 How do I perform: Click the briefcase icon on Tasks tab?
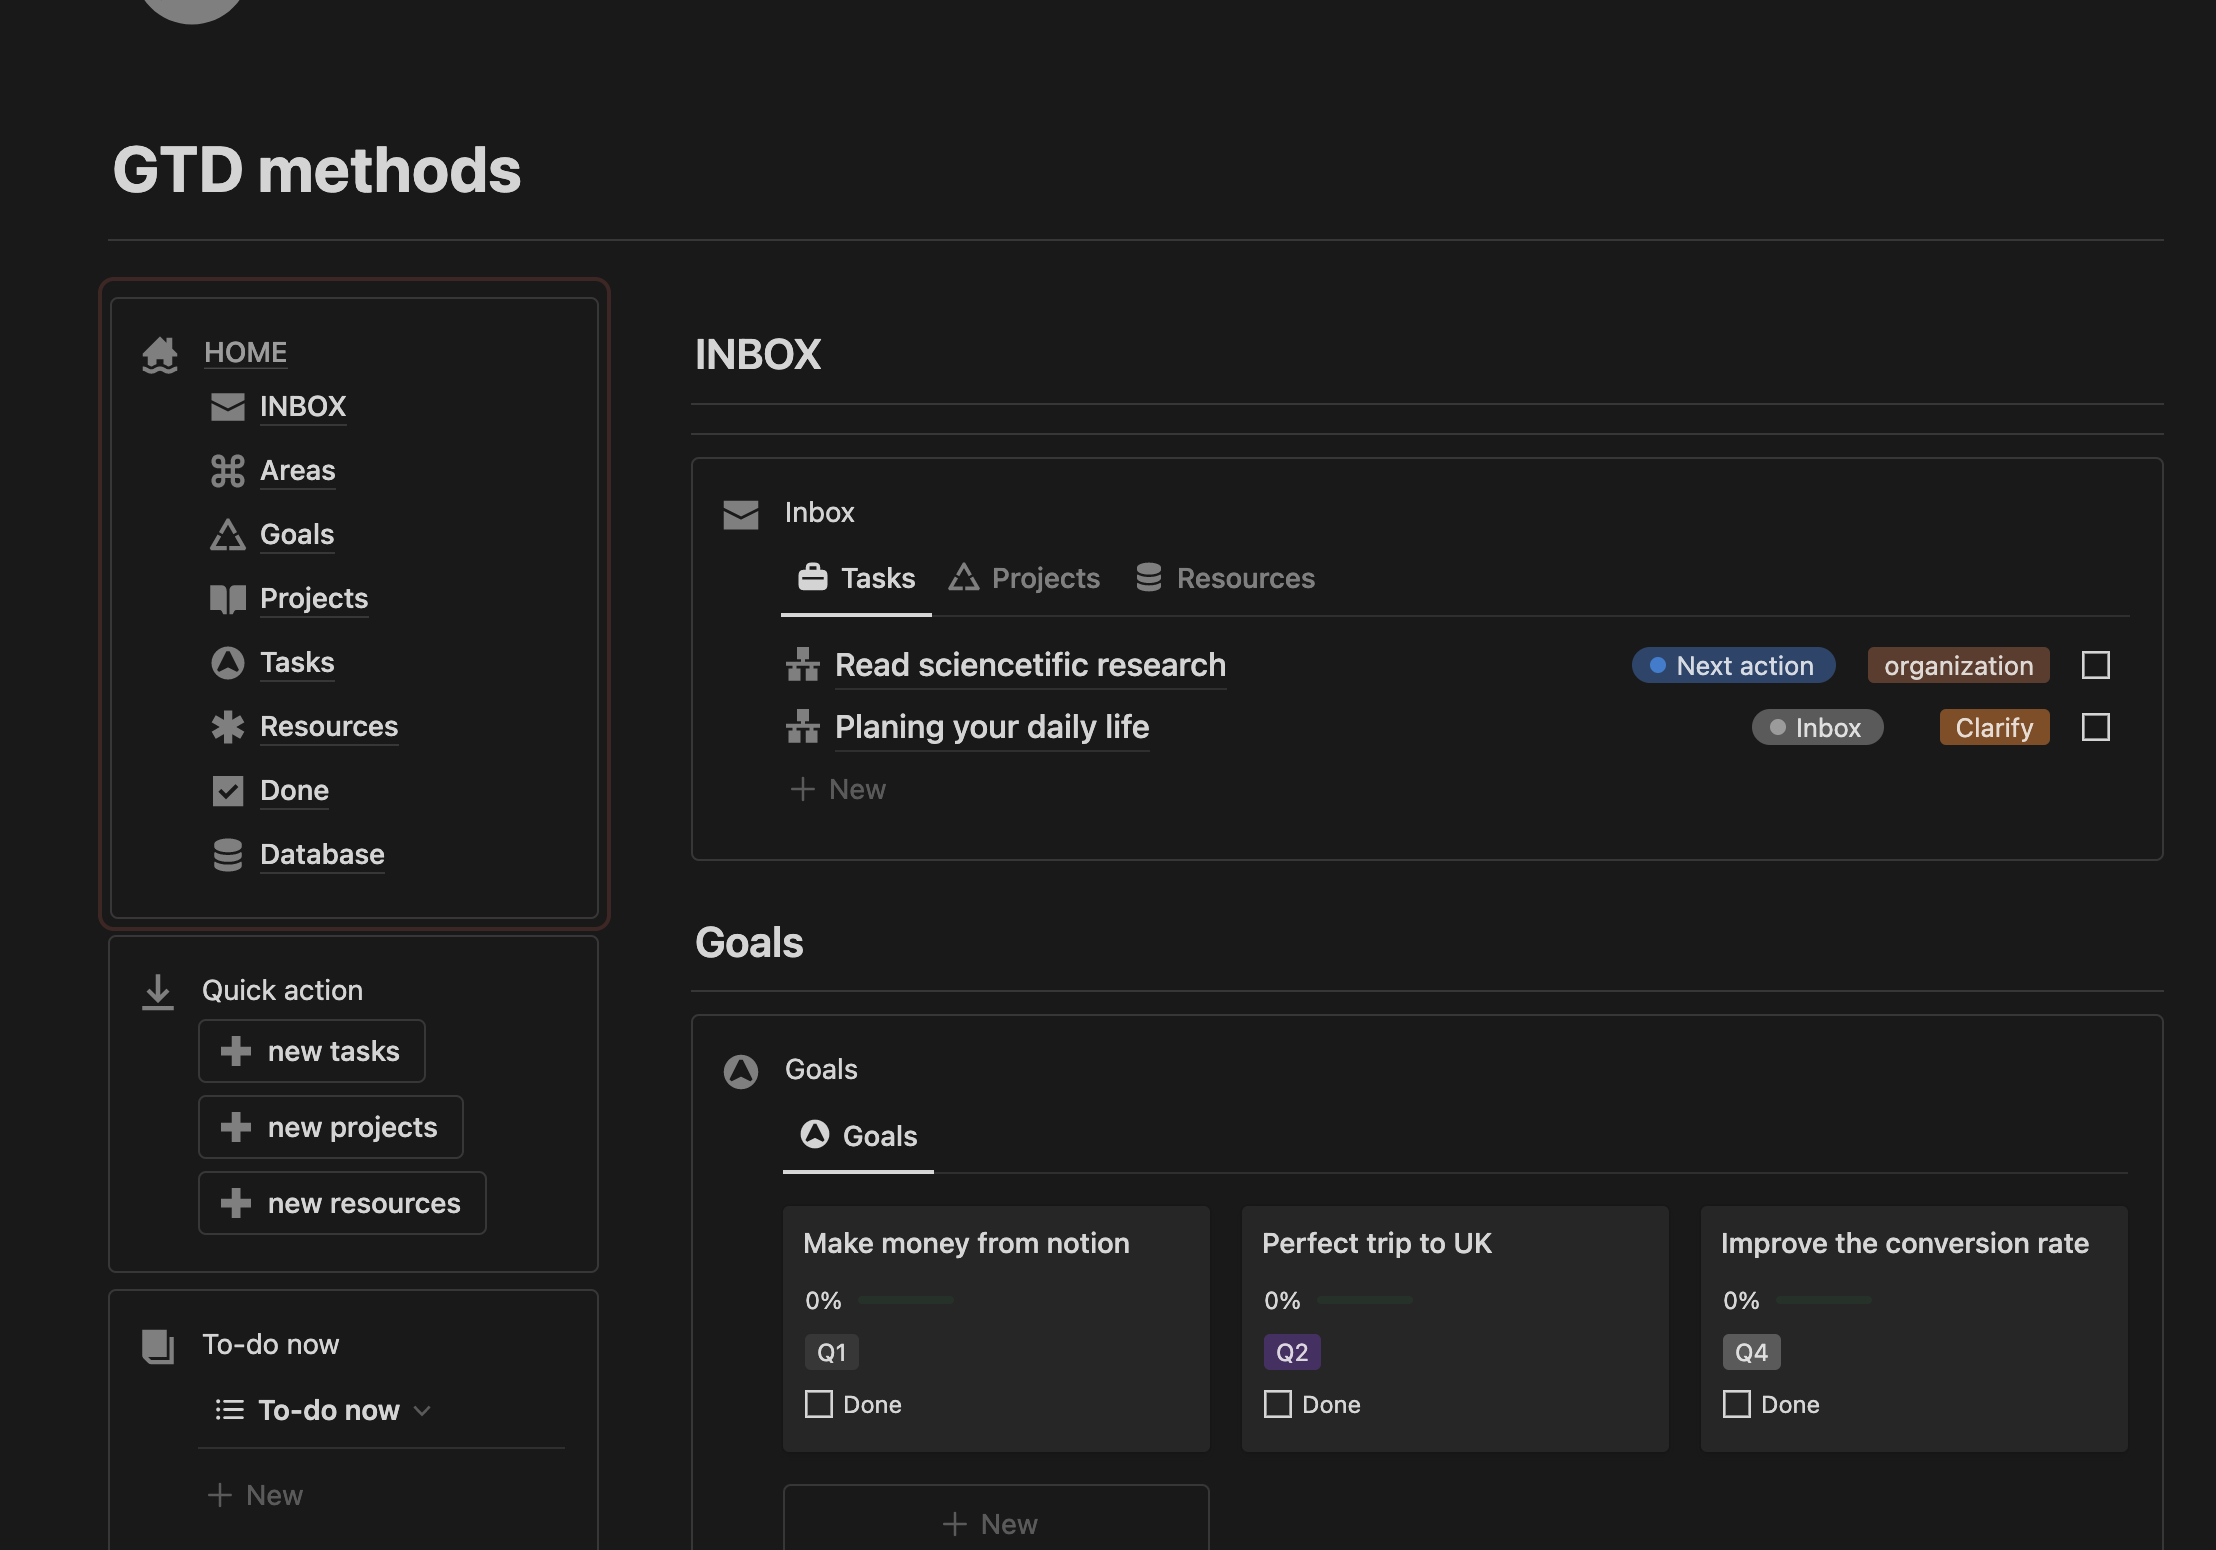tap(813, 577)
